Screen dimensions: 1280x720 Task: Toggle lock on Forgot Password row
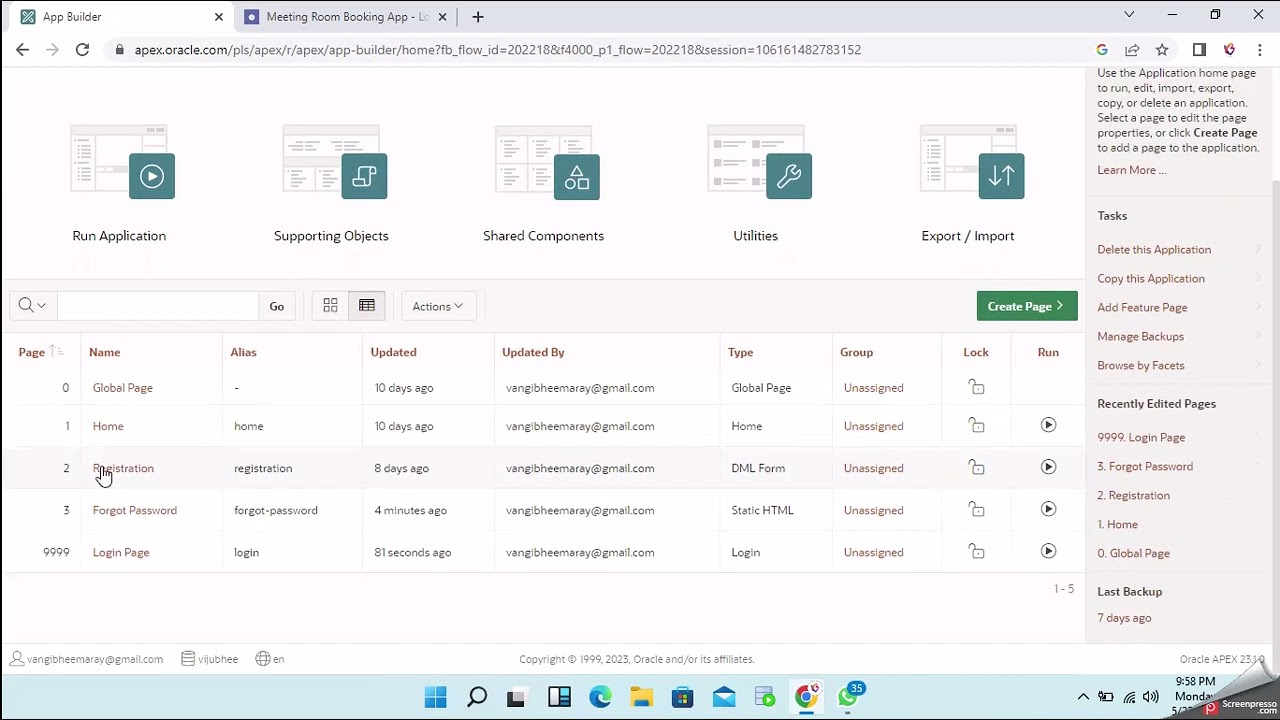pyautogui.click(x=976, y=509)
